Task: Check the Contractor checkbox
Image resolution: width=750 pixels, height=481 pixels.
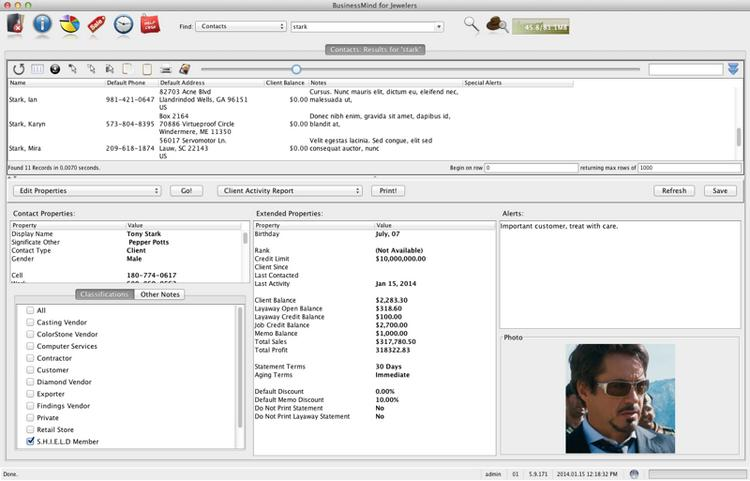Action: click(x=30, y=358)
